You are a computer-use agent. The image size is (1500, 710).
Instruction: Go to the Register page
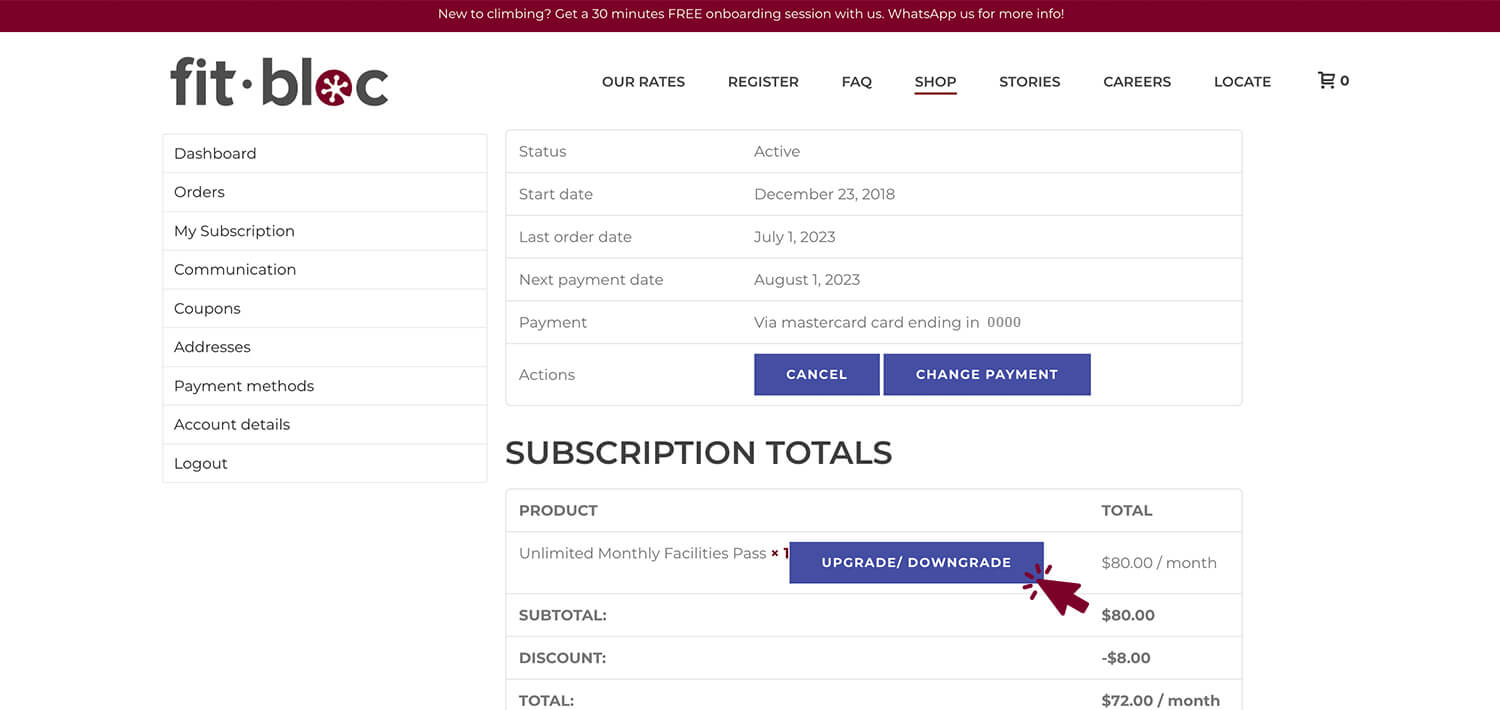click(763, 82)
